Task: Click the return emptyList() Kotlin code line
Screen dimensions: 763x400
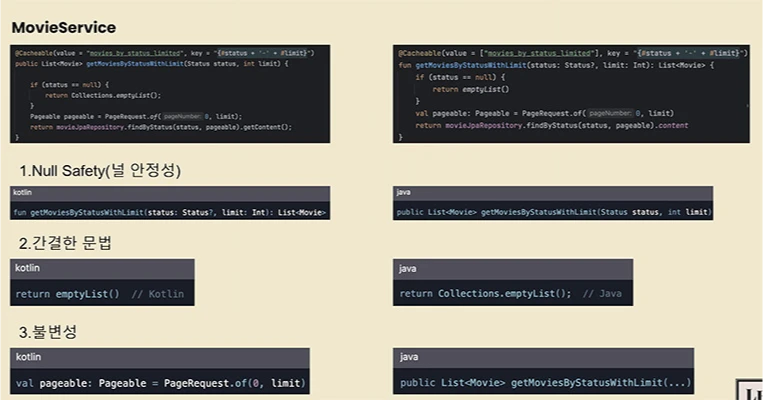Action: [x=98, y=294]
